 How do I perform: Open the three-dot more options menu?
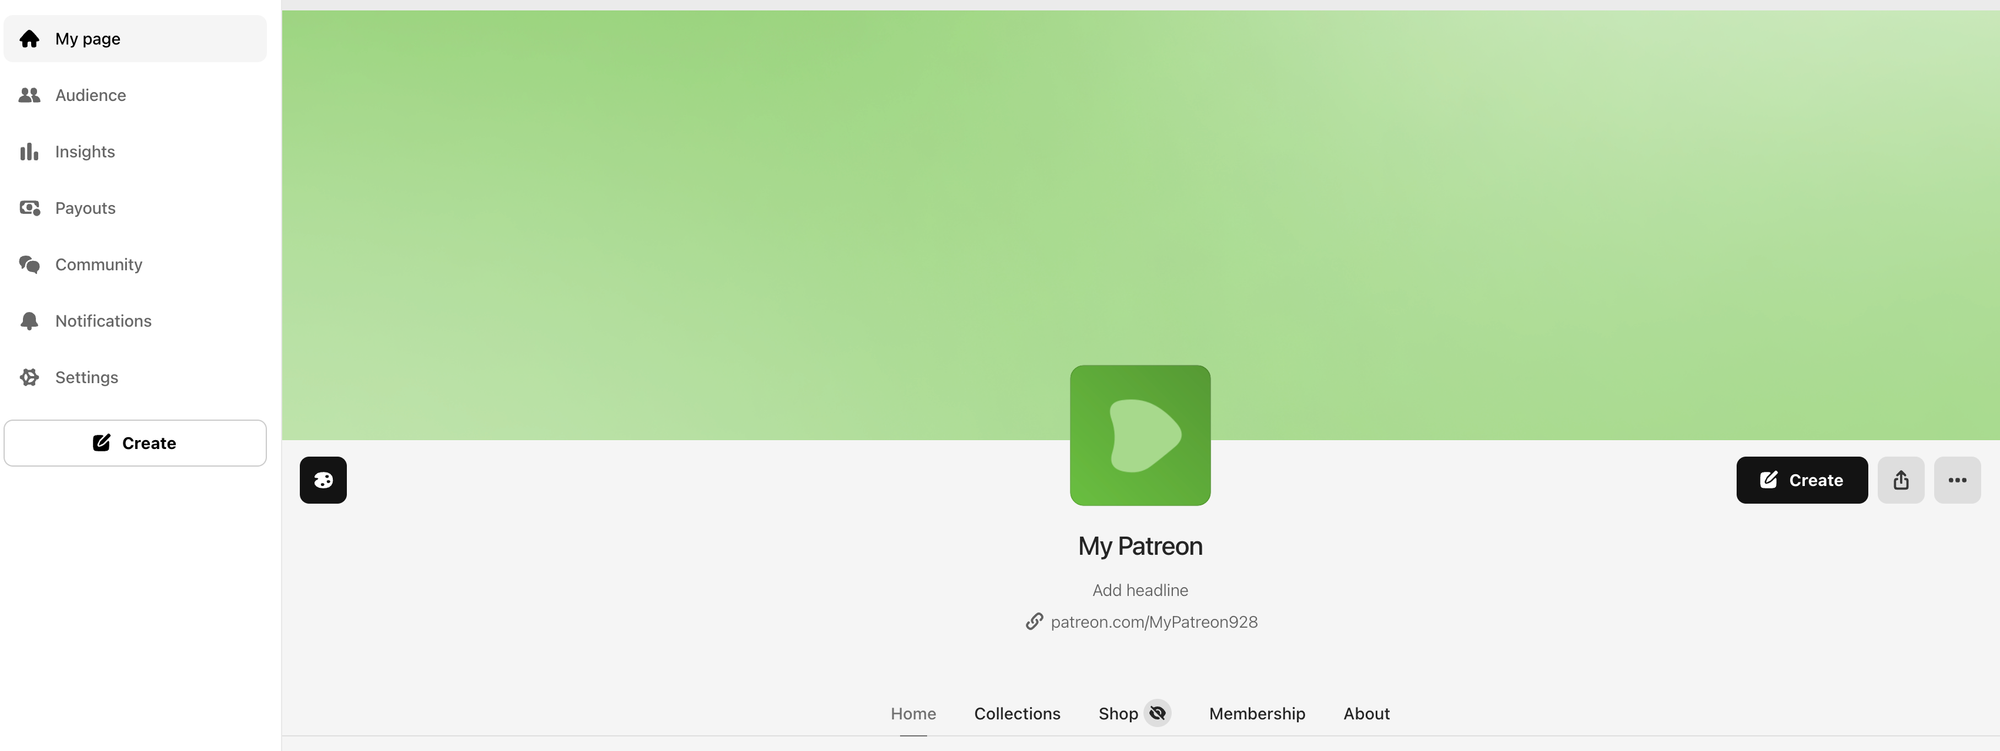(1957, 480)
